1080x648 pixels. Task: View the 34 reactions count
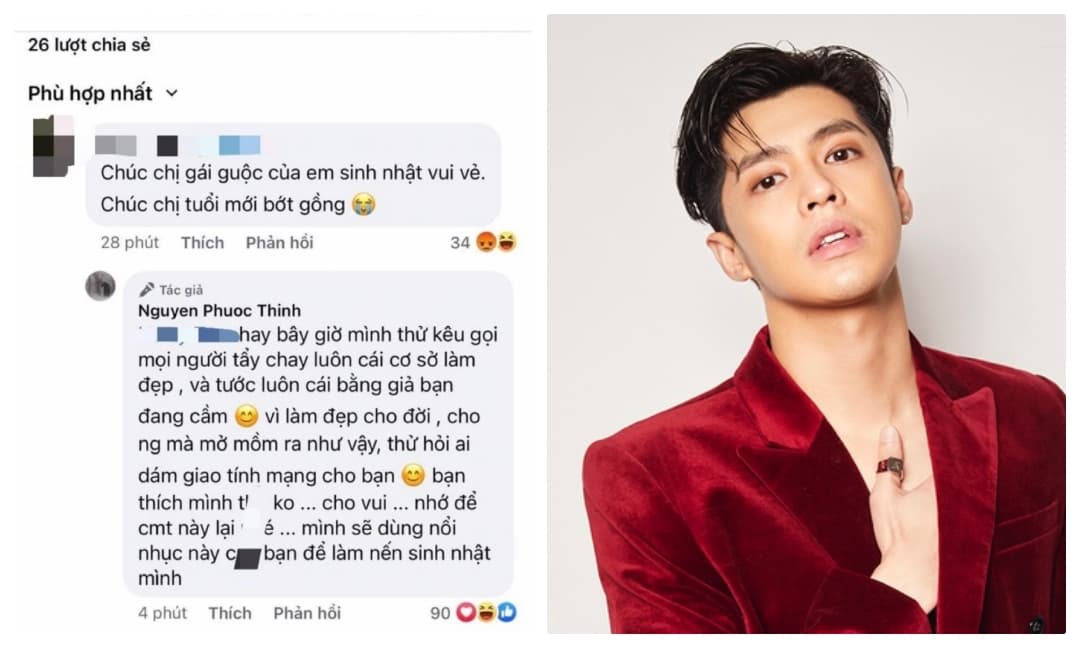coord(460,242)
